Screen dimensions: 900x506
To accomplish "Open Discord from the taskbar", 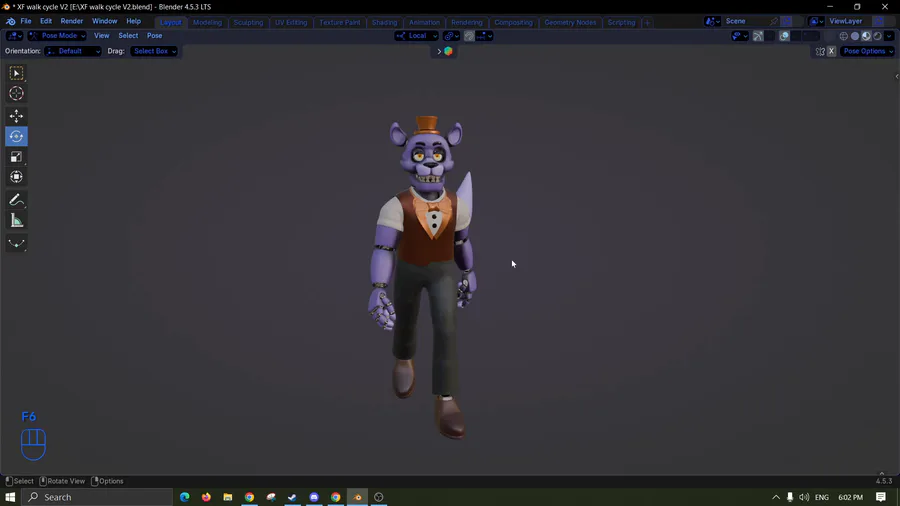I will [x=314, y=497].
